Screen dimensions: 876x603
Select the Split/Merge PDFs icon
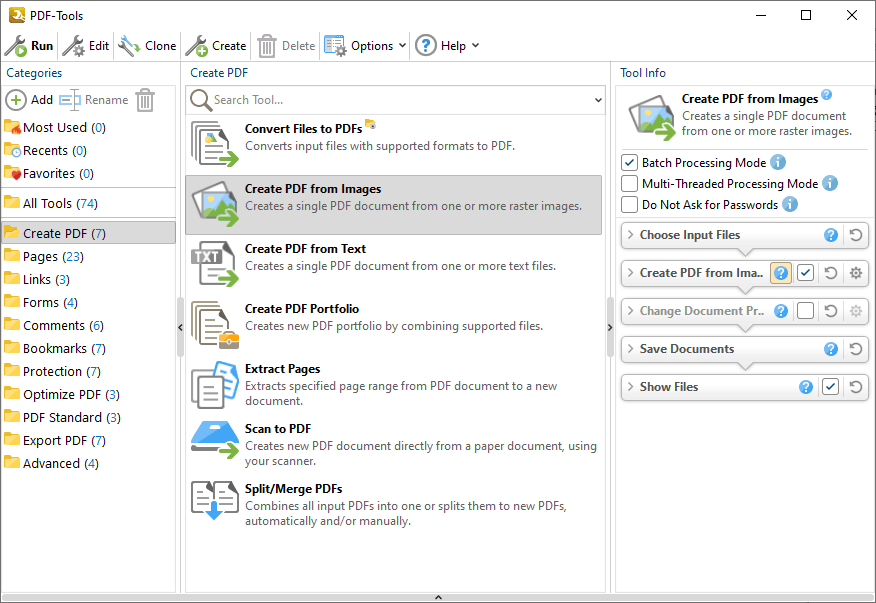[215, 500]
